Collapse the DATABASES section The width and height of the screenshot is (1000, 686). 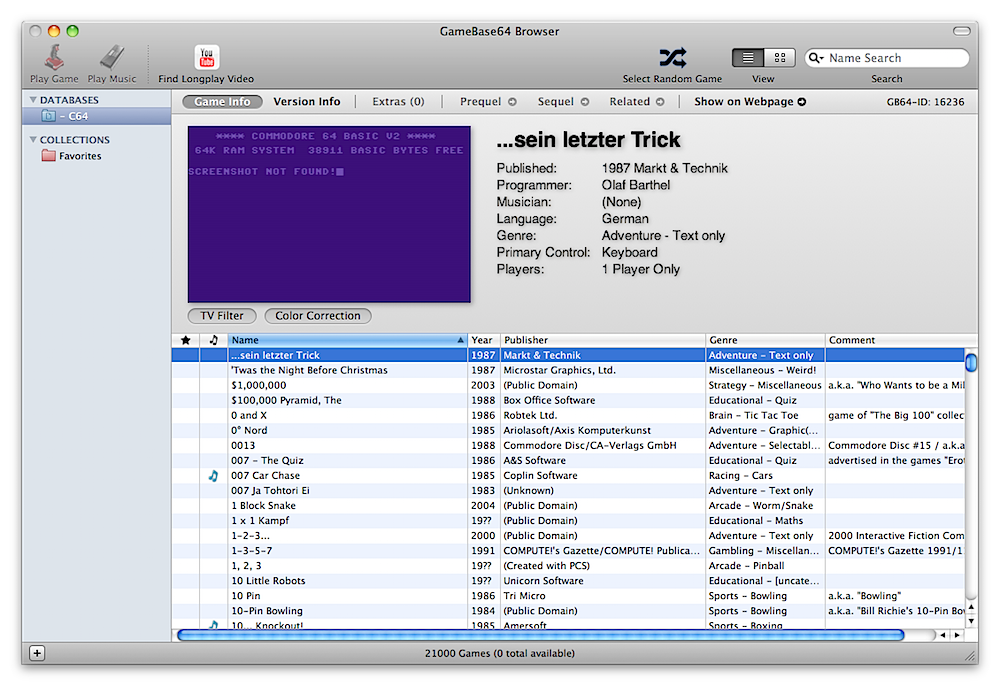tap(33, 100)
